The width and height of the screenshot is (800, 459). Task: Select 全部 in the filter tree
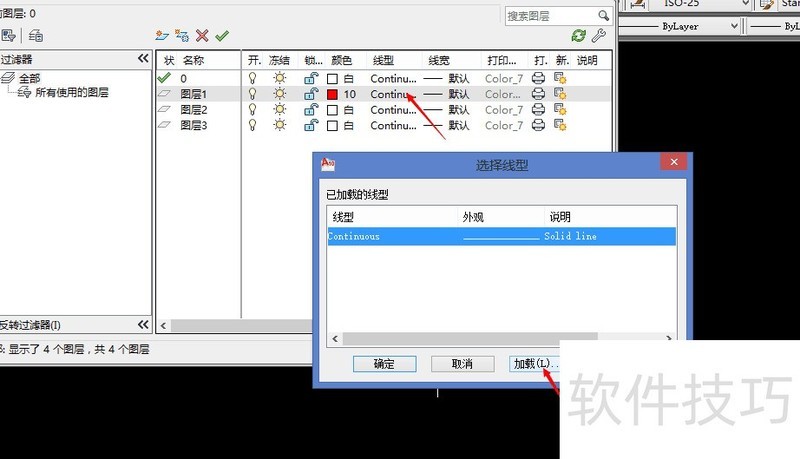(29, 78)
